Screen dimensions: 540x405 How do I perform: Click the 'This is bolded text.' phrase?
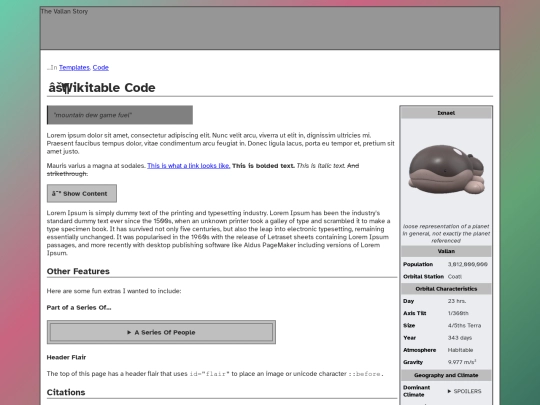coord(263,166)
